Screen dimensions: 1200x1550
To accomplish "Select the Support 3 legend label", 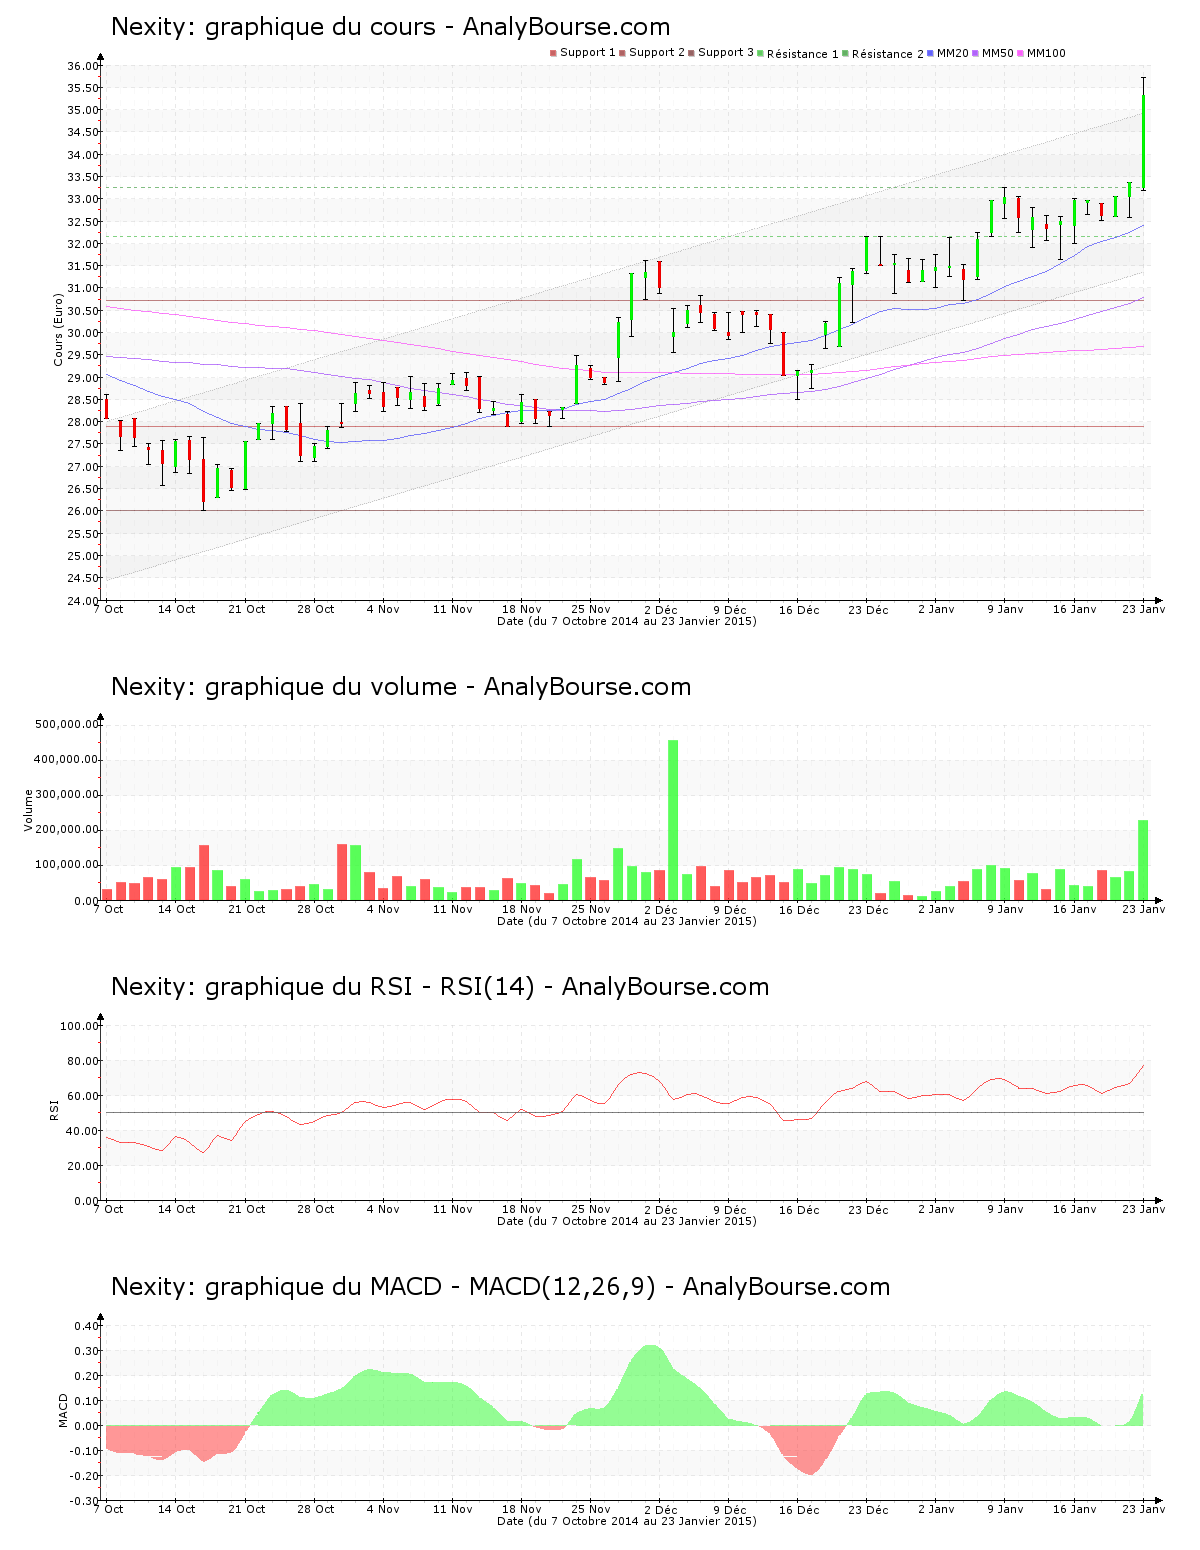I will point(726,53).
